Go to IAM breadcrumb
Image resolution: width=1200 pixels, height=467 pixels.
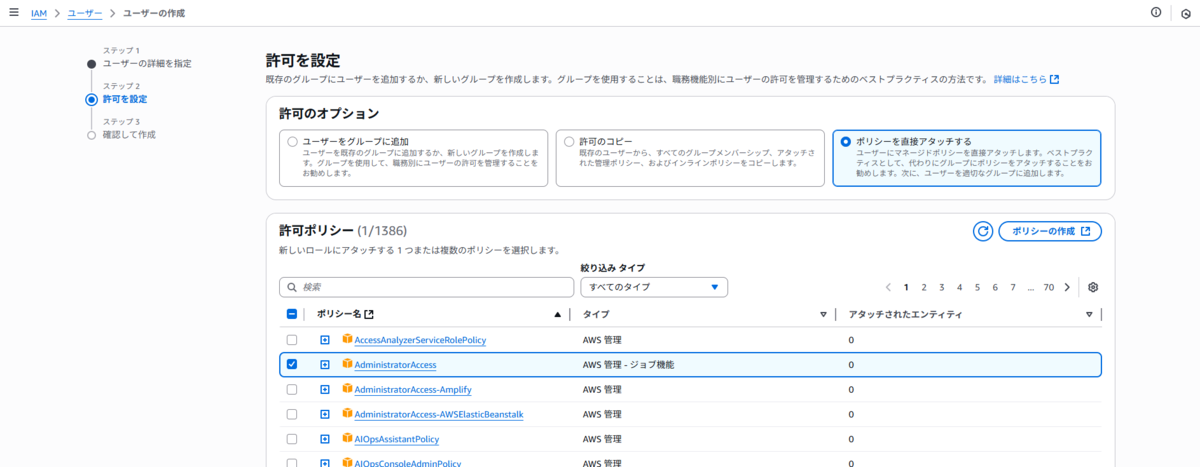39,13
